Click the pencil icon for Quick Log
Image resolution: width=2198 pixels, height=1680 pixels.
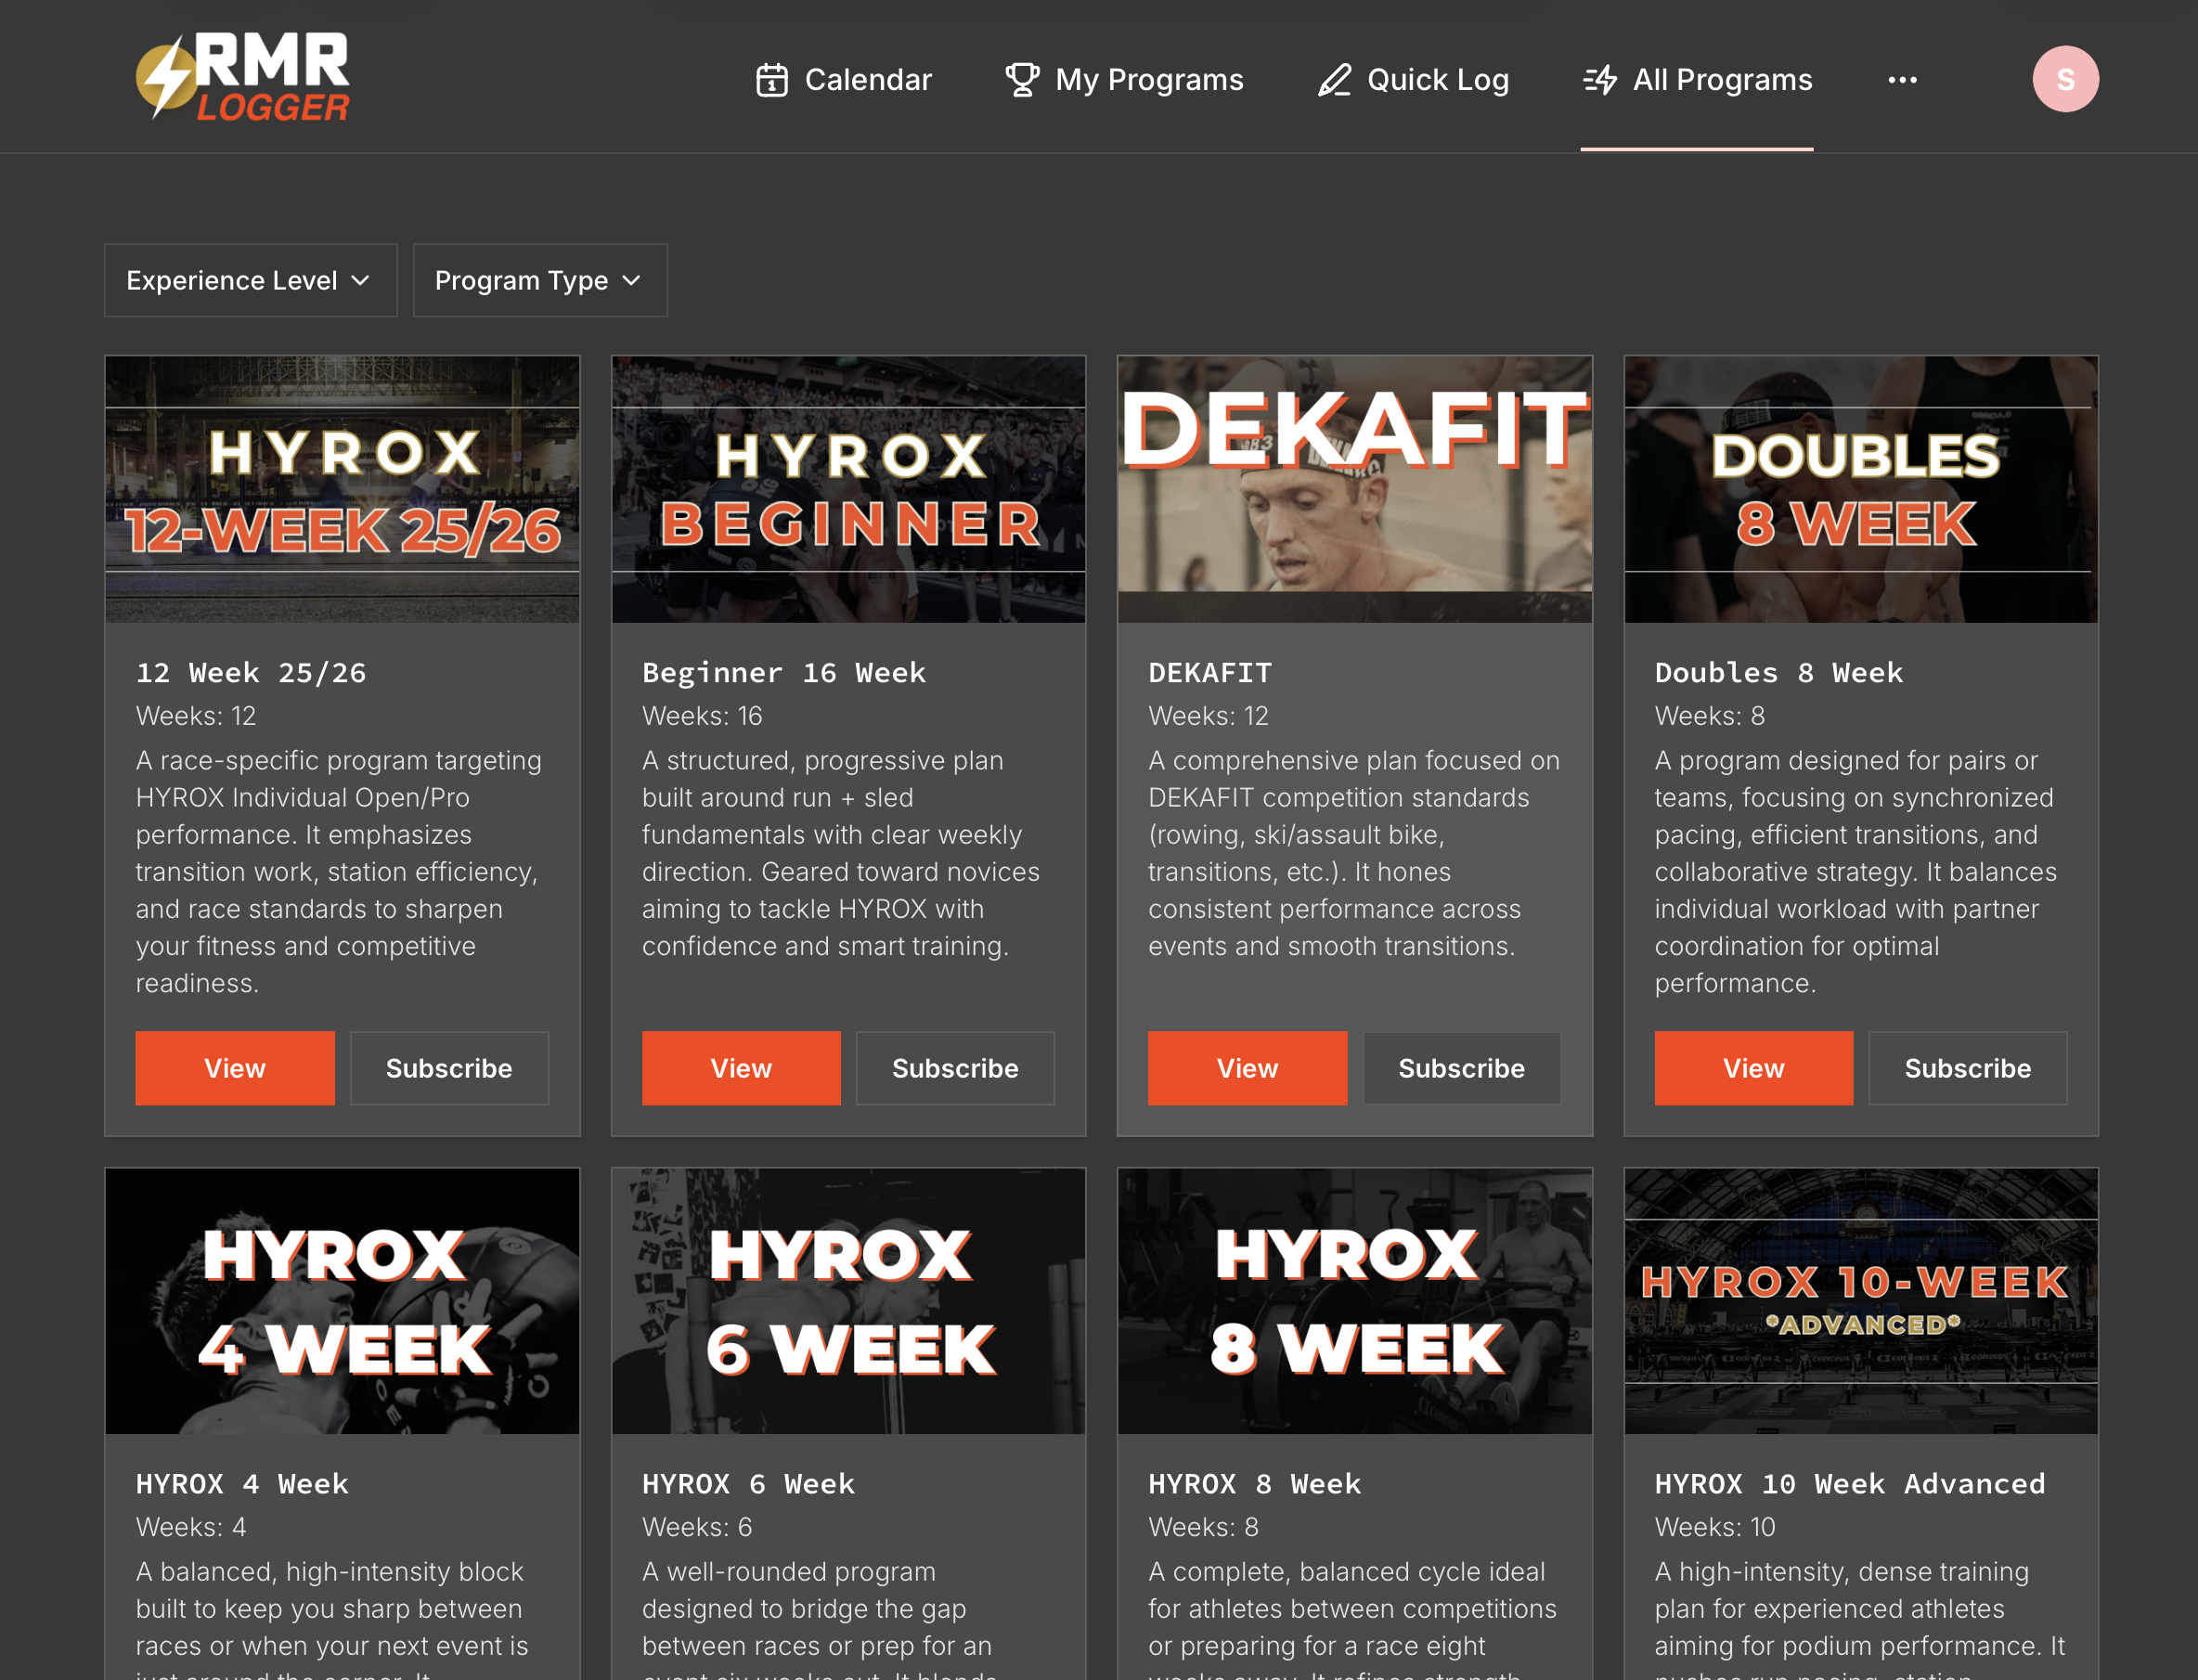[x=1334, y=80]
